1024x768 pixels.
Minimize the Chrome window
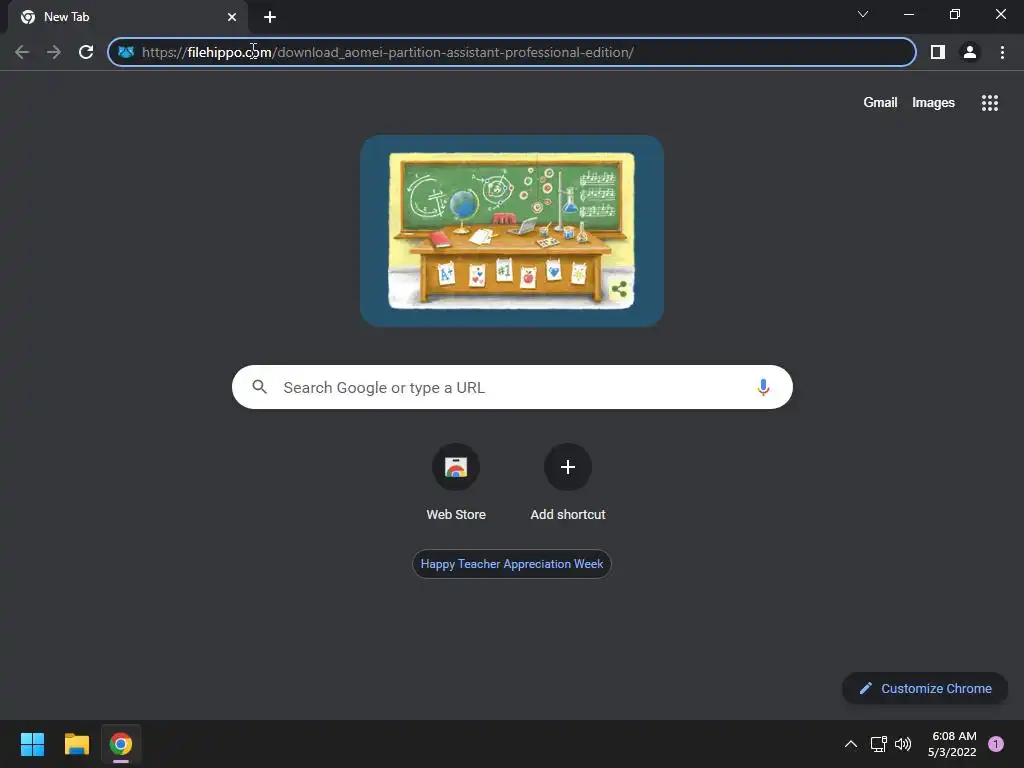pyautogui.click(x=909, y=14)
